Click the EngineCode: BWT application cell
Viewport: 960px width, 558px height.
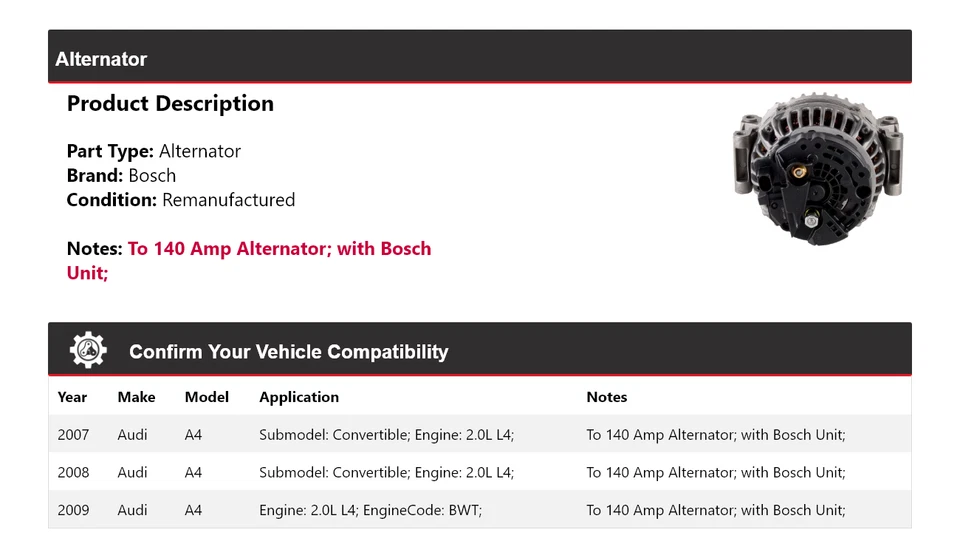370,510
